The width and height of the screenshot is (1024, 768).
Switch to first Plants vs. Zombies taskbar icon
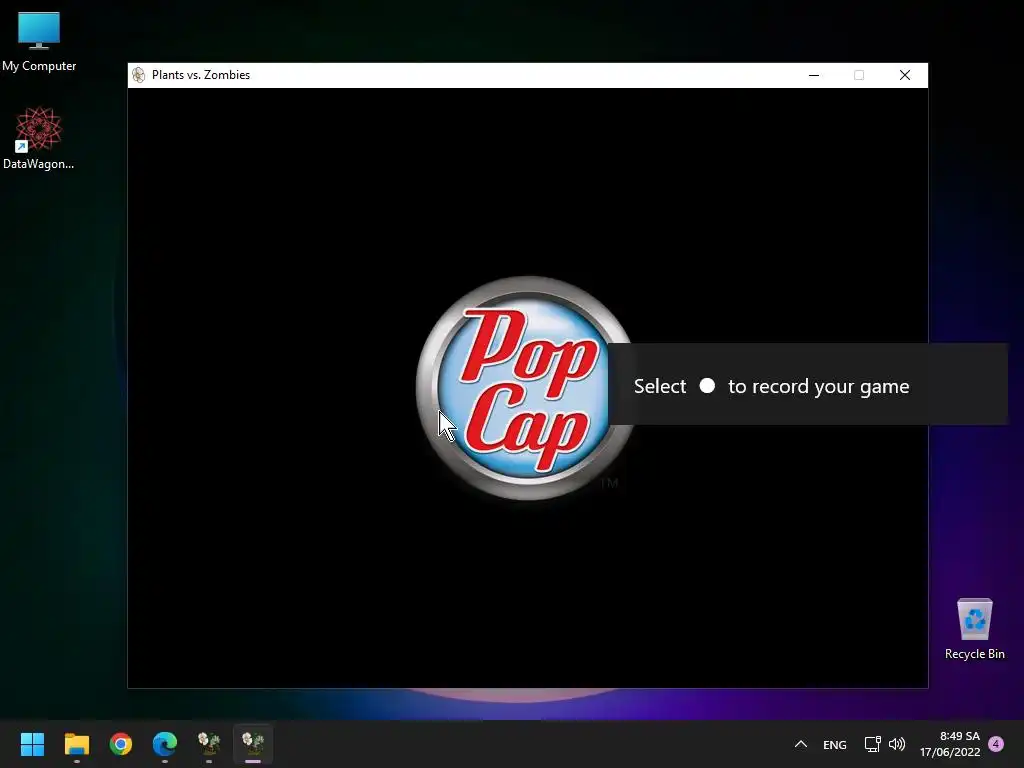209,743
